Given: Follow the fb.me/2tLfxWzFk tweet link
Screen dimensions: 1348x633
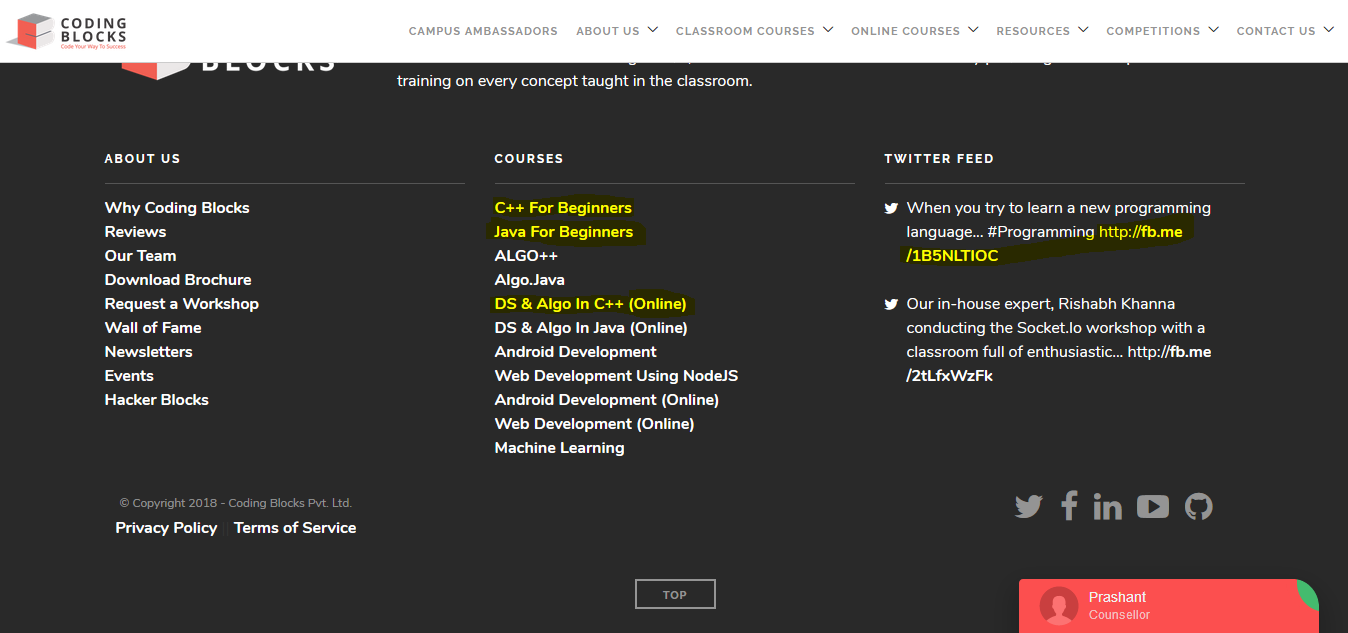Looking at the screenshot, I should tap(1059, 364).
